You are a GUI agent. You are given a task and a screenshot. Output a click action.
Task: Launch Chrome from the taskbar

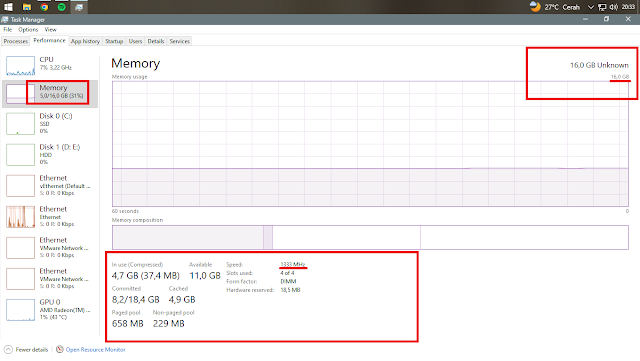click(44, 7)
